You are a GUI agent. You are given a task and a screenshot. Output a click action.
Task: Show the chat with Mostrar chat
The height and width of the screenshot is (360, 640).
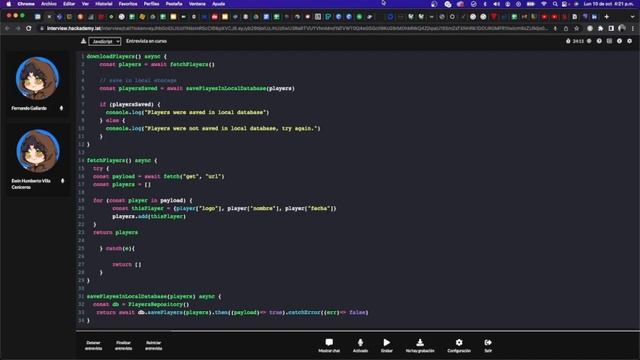click(329, 345)
